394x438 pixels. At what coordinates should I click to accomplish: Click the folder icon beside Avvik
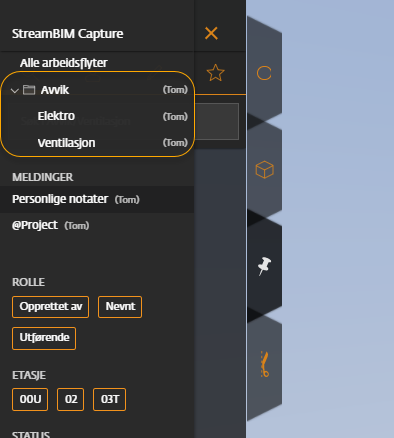click(29, 90)
